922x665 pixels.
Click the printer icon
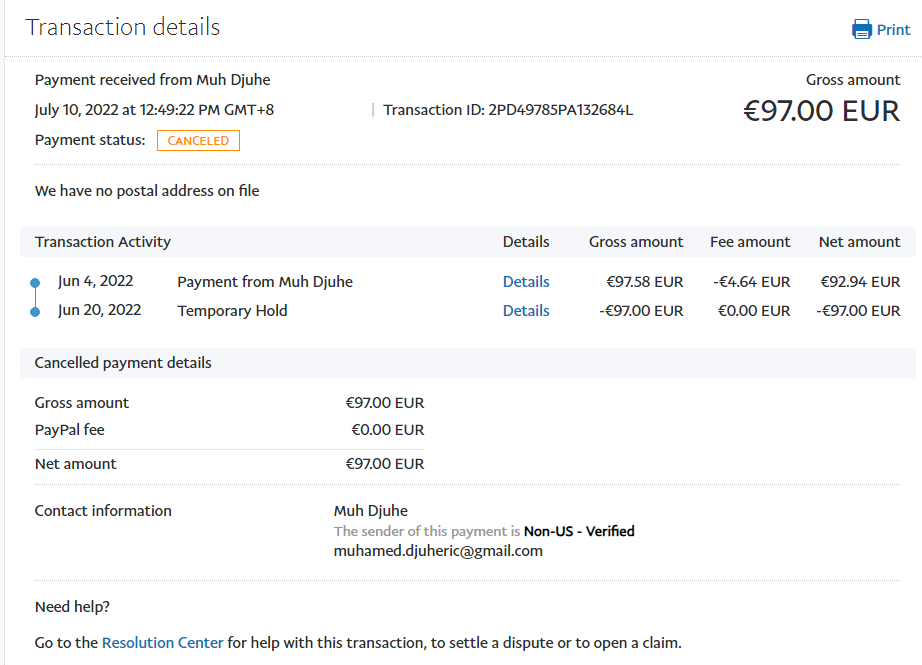pos(861,29)
